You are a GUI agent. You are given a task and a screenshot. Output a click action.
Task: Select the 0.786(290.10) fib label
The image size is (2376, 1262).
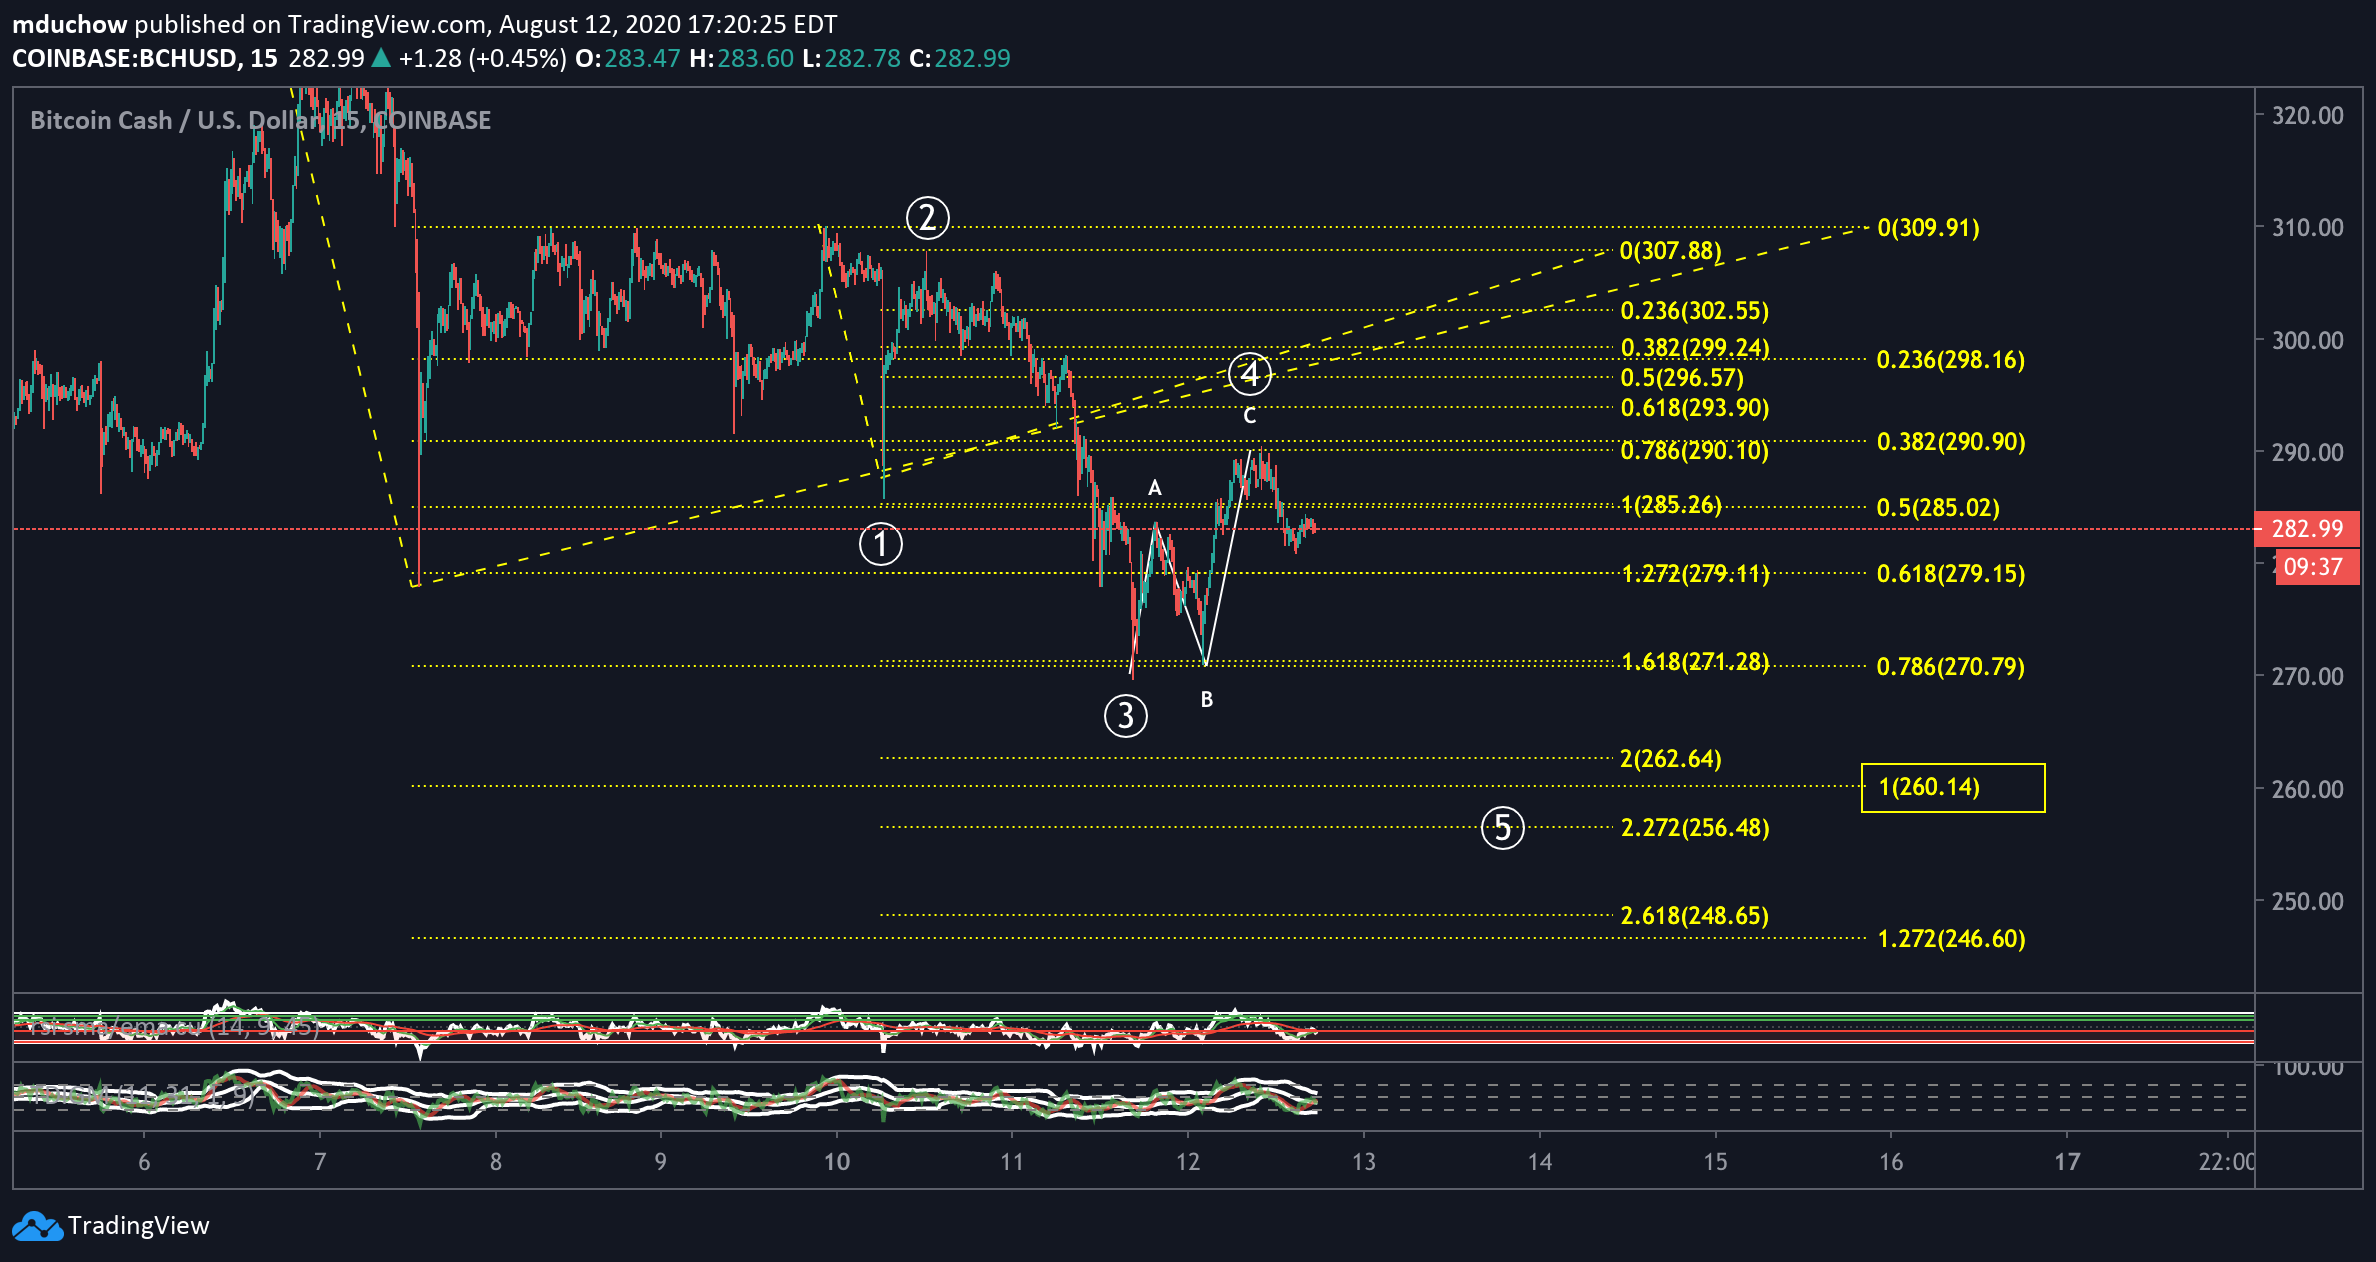pos(1695,451)
